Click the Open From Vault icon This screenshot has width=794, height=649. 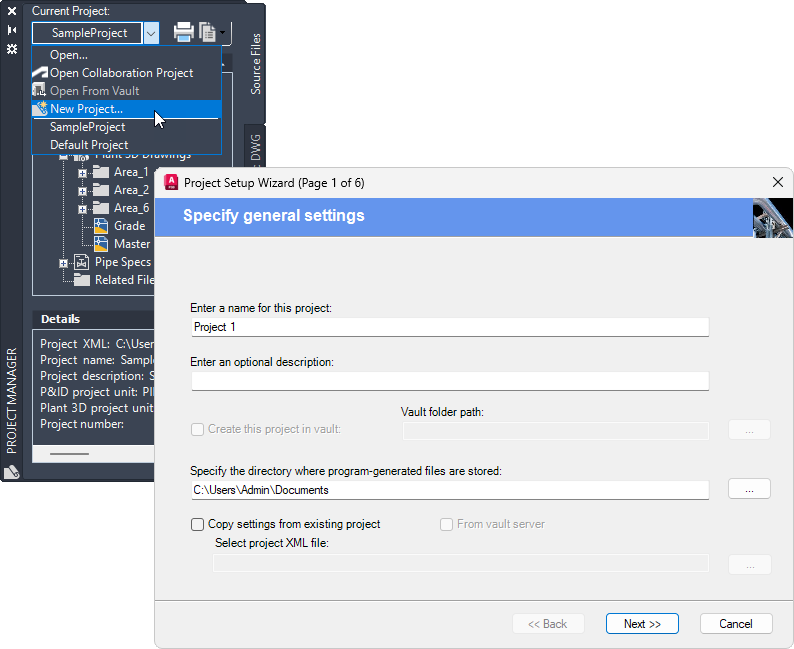click(x=39, y=91)
